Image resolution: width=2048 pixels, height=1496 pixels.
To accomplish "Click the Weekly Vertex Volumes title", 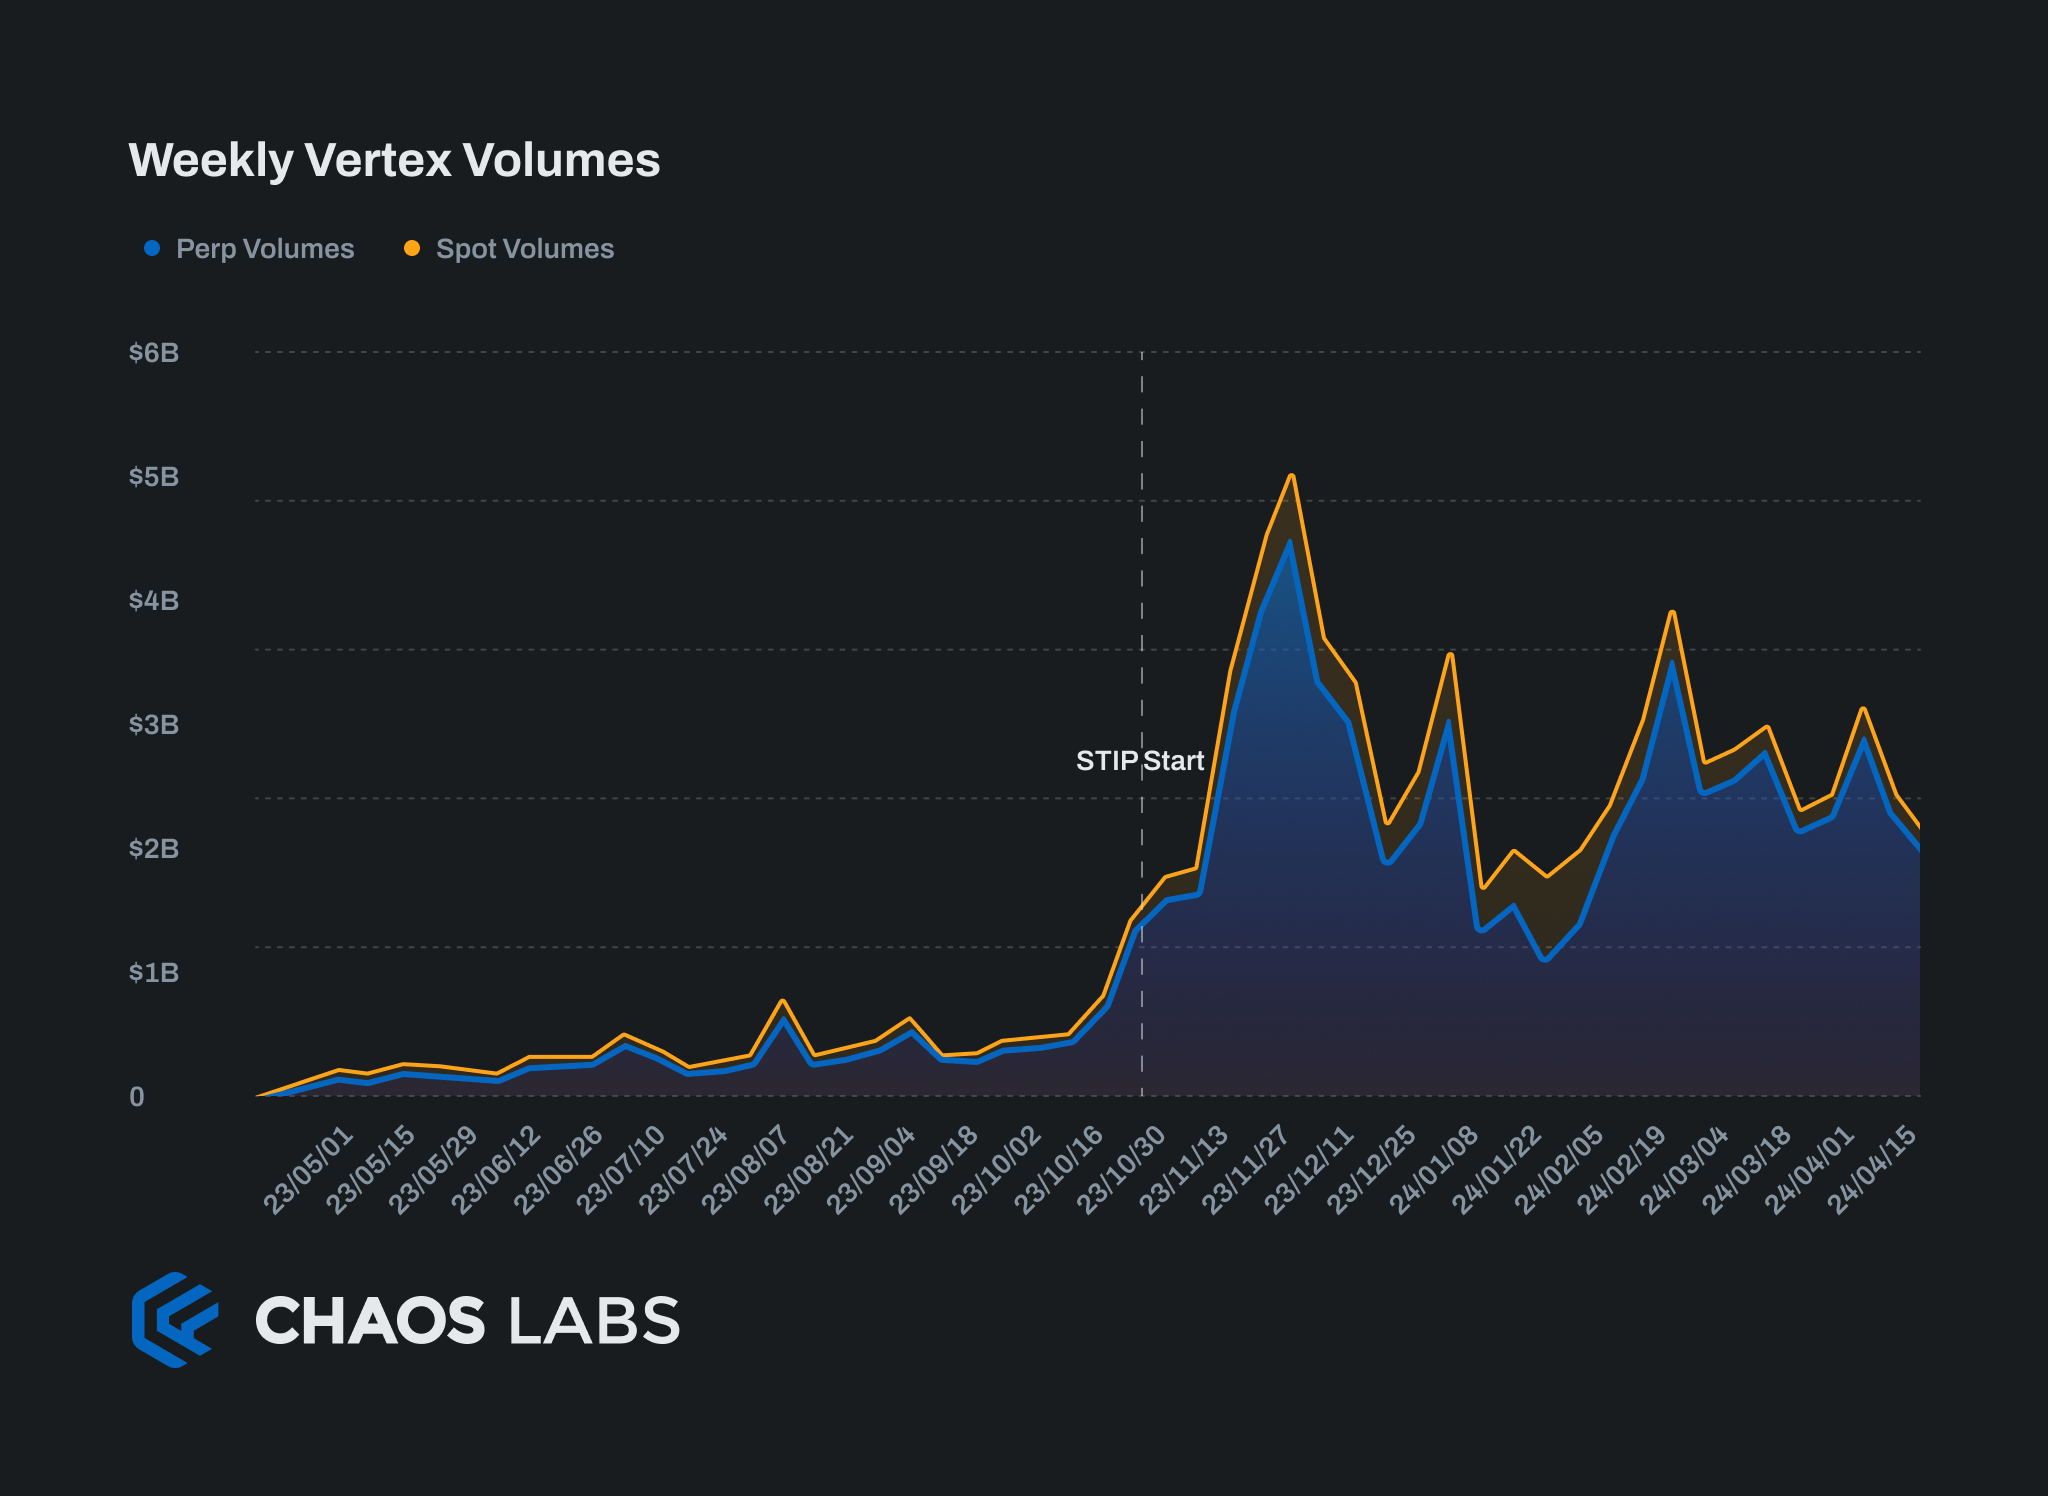I will coord(394,160).
